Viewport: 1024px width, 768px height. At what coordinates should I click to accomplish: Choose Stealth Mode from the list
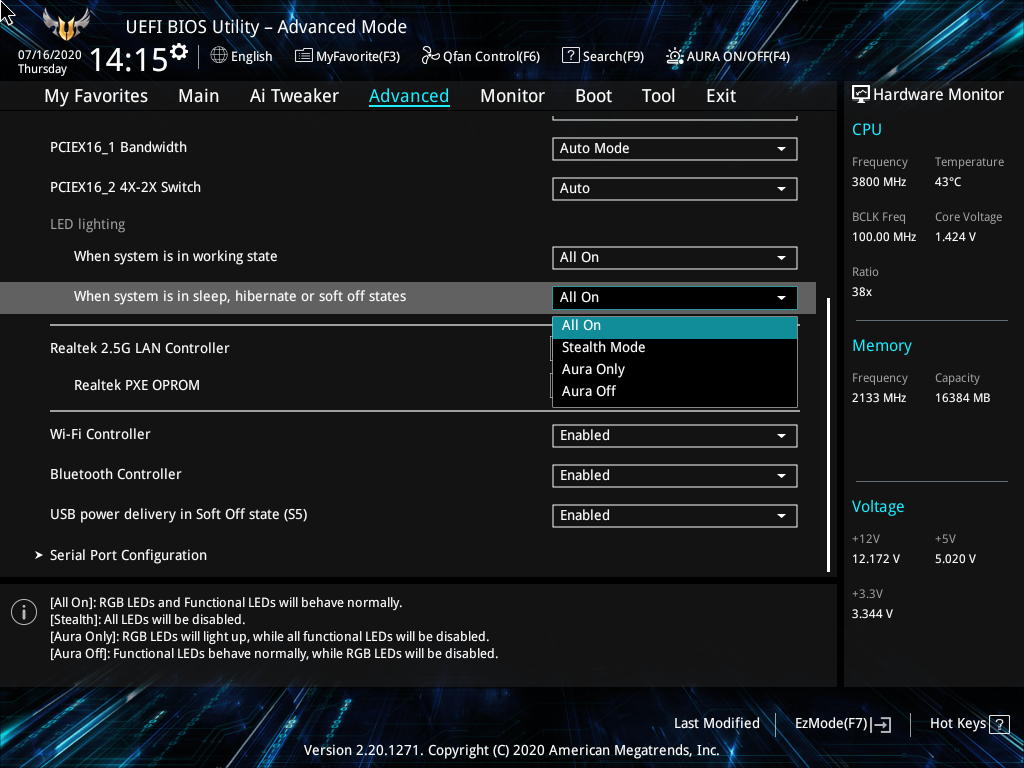point(675,347)
